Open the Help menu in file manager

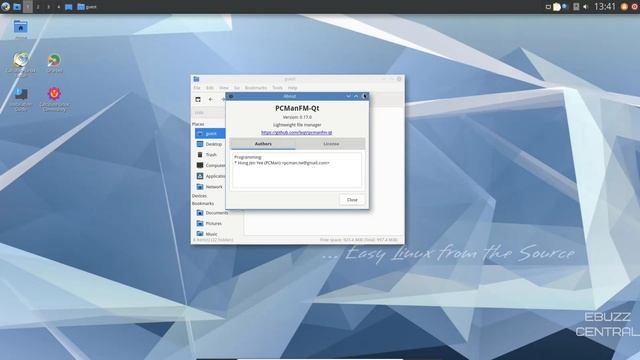tap(292, 88)
